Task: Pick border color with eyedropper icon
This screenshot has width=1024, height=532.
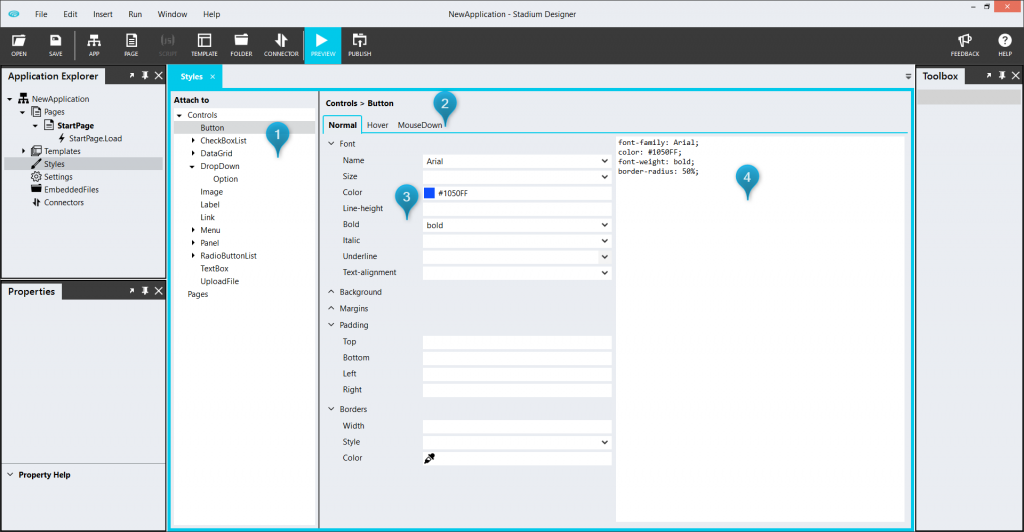Action: pyautogui.click(x=430, y=458)
